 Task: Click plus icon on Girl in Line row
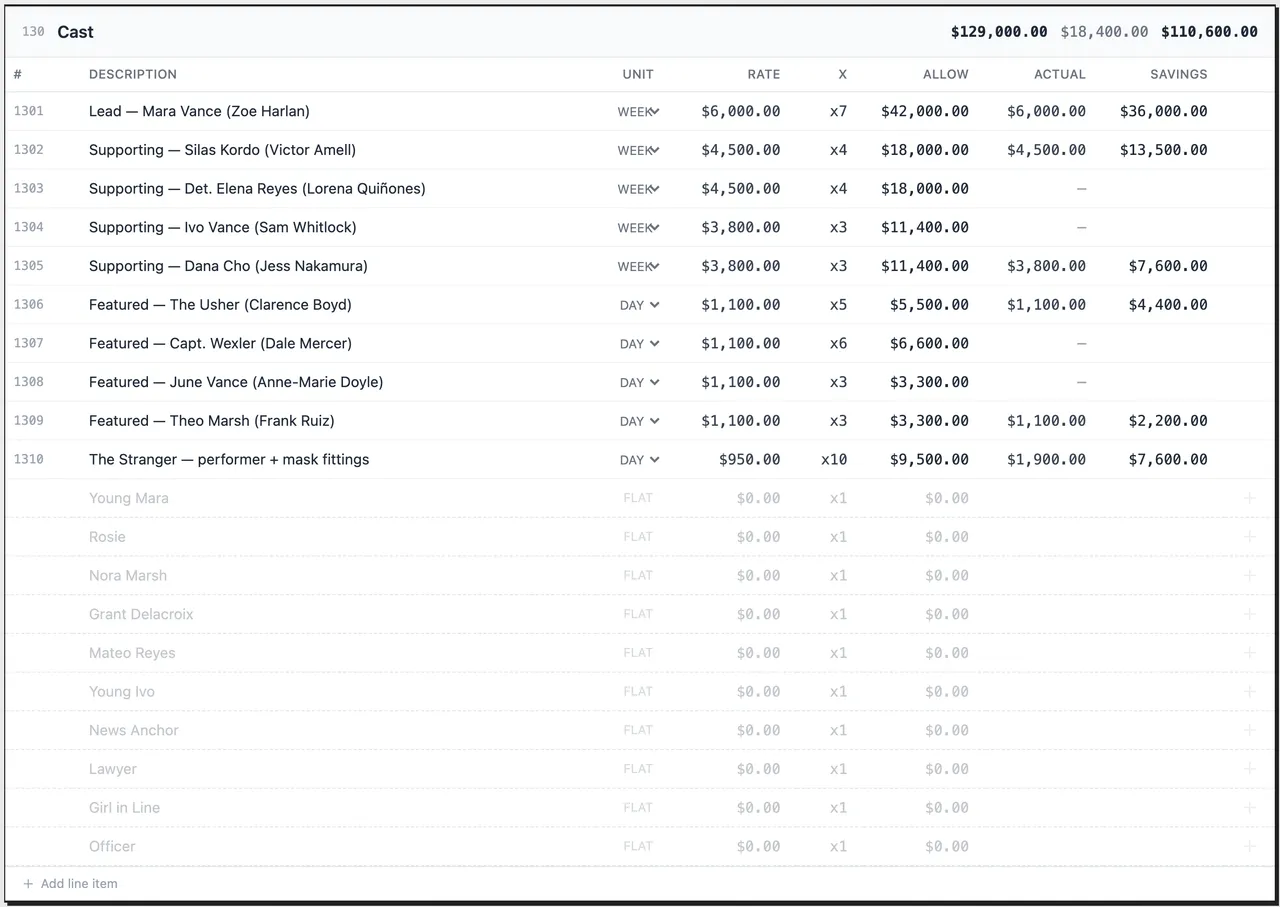tap(1249, 807)
